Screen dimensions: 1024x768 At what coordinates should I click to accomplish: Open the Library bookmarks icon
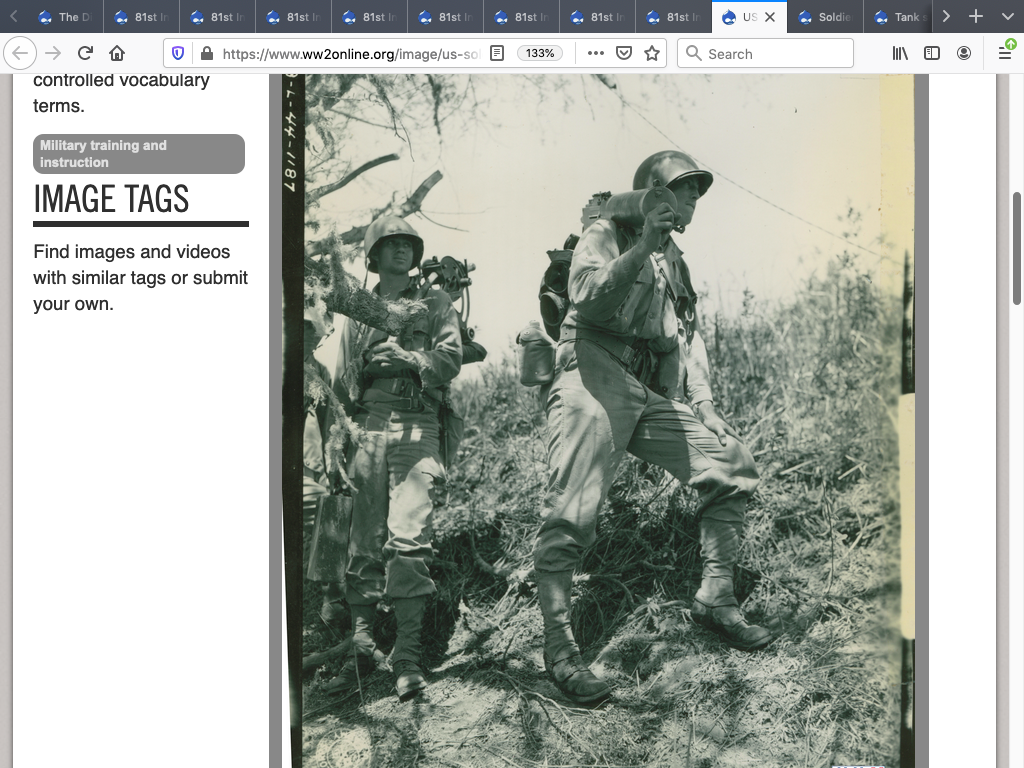(x=900, y=53)
